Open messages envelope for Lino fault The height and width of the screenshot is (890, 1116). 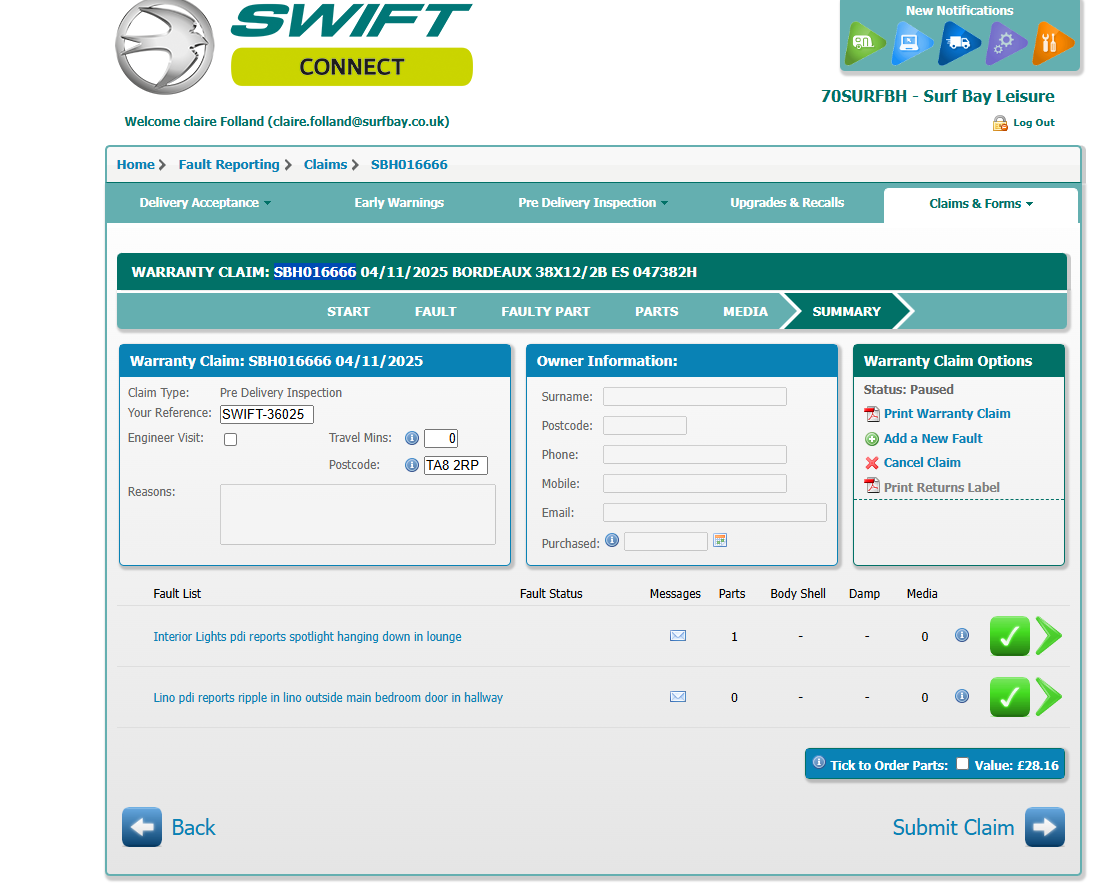(x=678, y=696)
